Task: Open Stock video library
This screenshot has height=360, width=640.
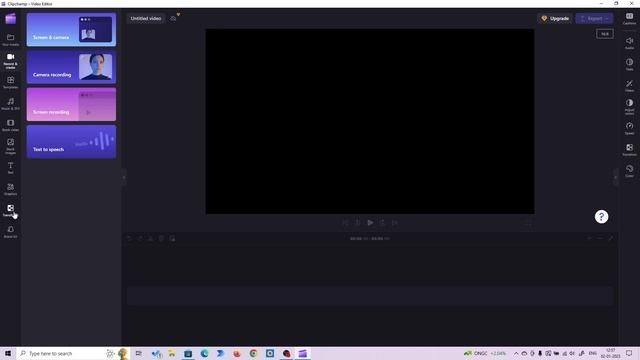Action: [11, 125]
